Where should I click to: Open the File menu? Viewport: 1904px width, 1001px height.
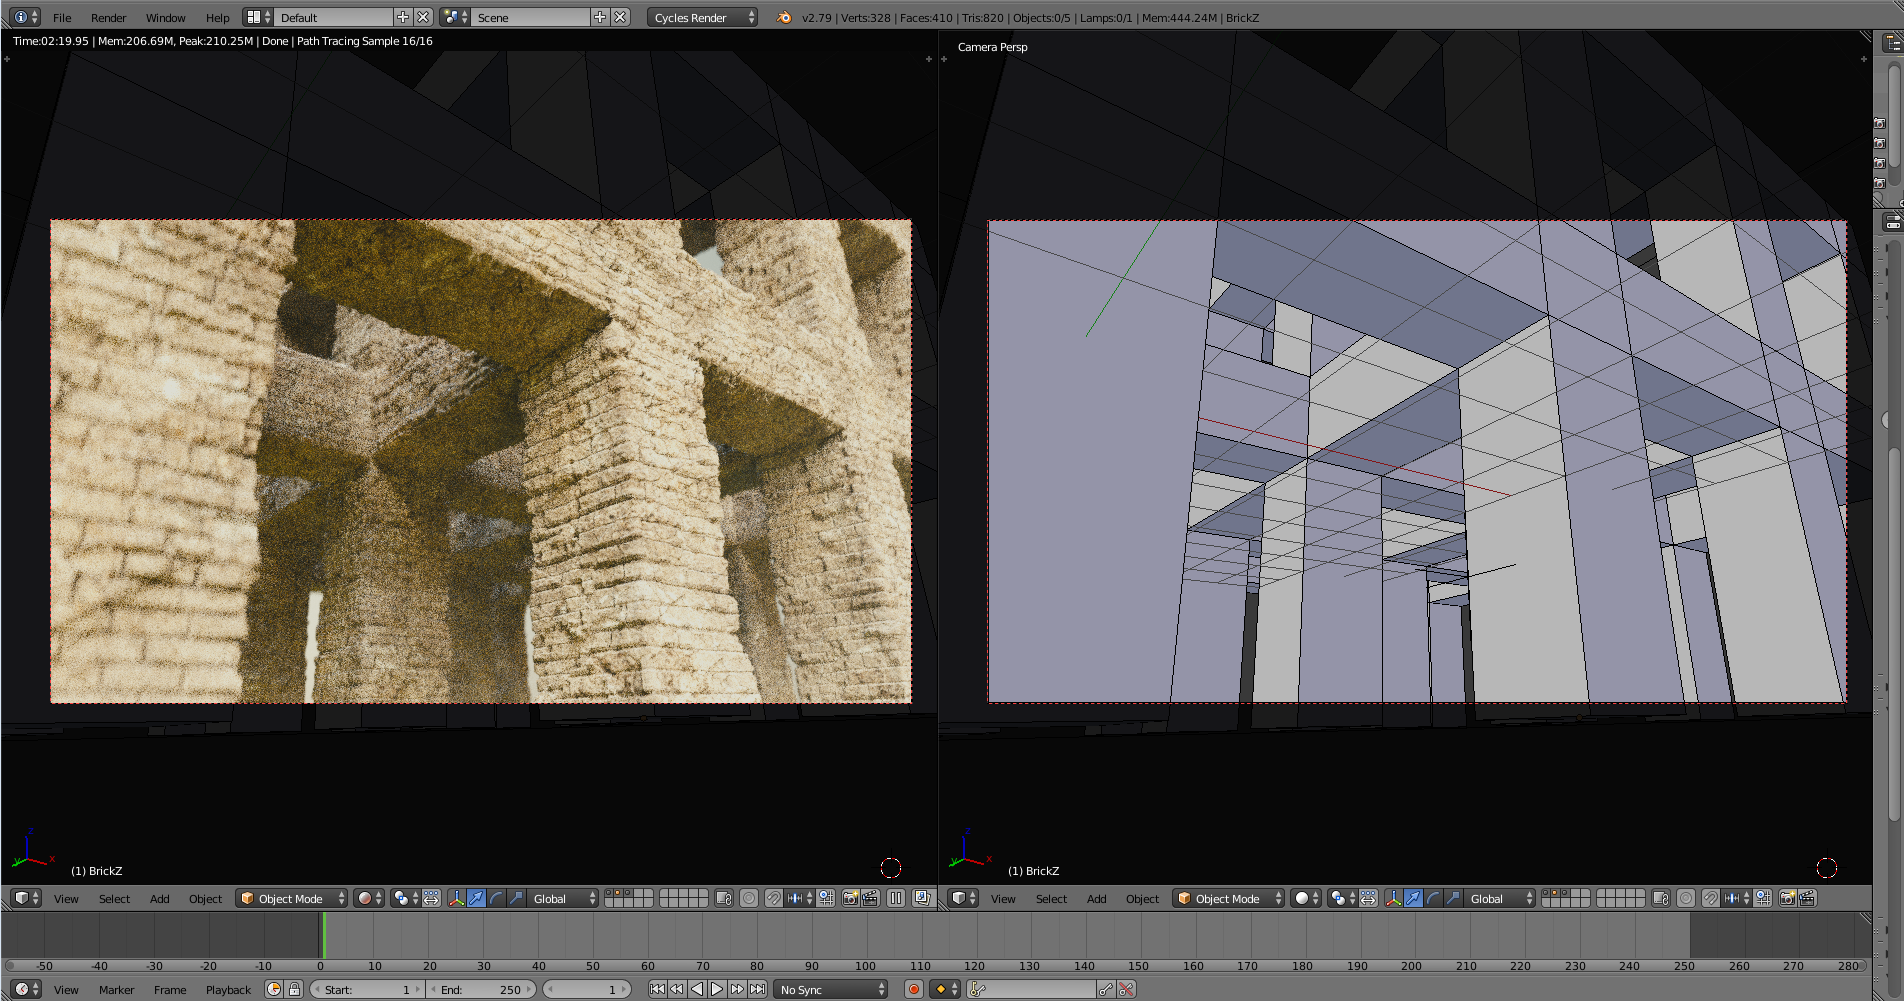pos(62,18)
